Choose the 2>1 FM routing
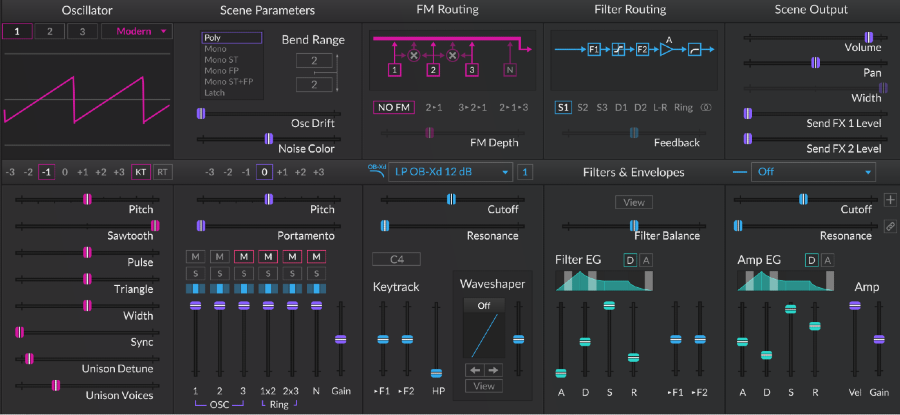 (x=433, y=107)
